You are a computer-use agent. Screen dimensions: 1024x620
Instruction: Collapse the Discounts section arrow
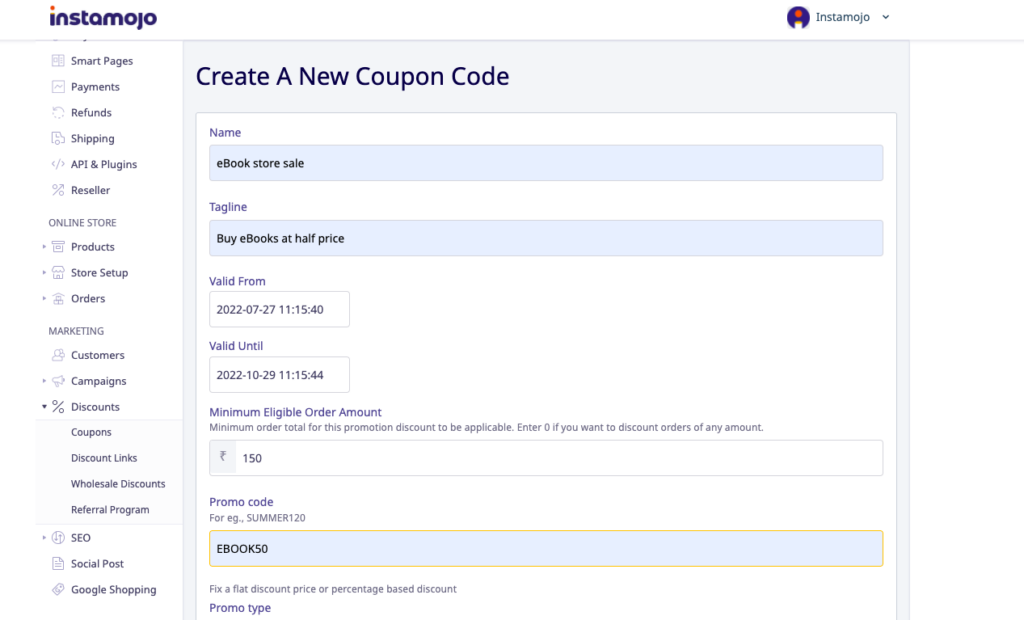tap(44, 407)
